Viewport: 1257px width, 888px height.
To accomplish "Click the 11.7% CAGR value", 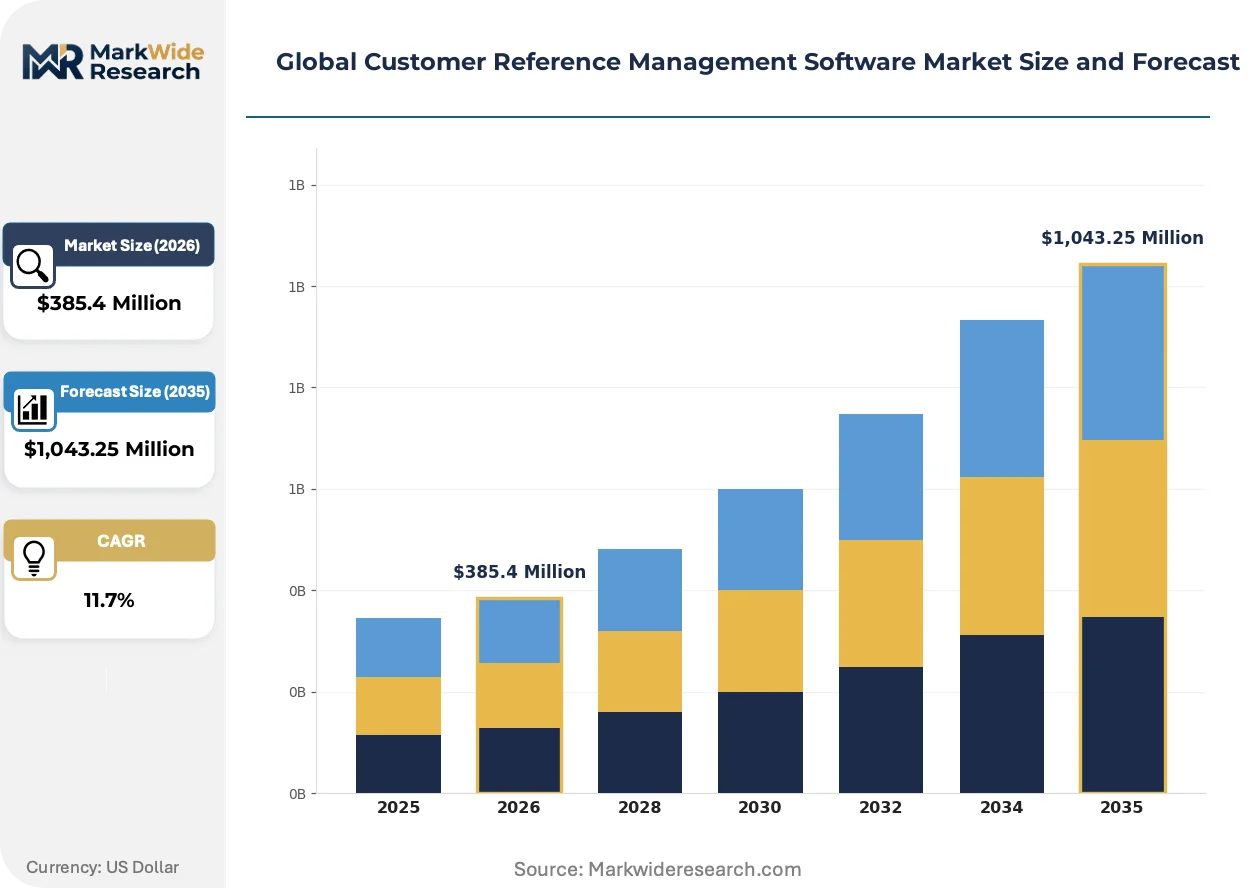I will tap(109, 600).
